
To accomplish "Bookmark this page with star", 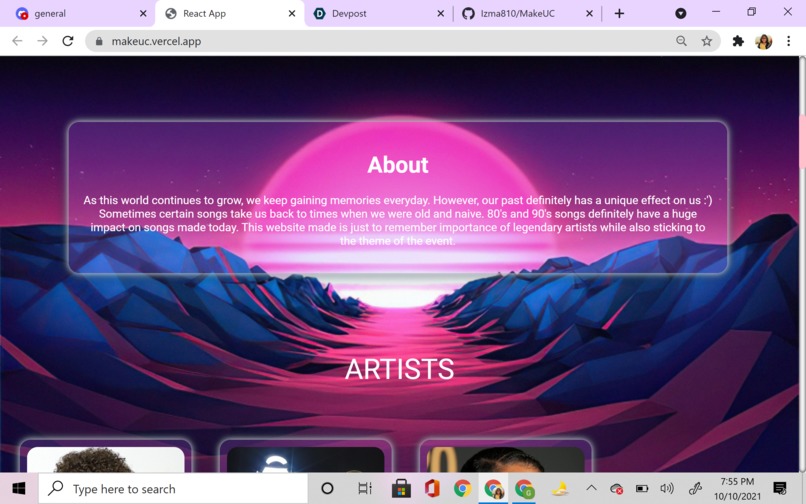I will (x=707, y=41).
